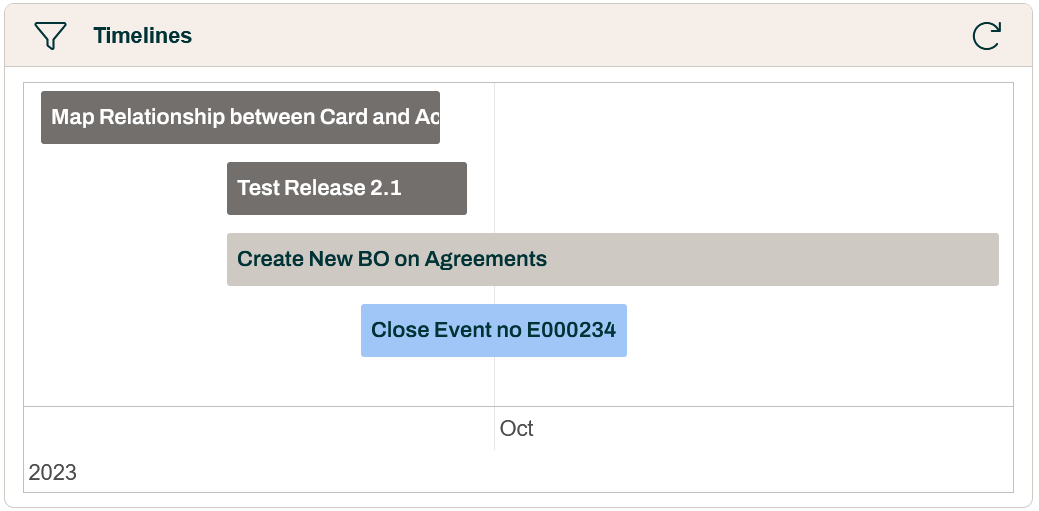Click blank space right of Test Release 2.1 bar
Viewport: 1039px width, 511px height.
(x=740, y=188)
